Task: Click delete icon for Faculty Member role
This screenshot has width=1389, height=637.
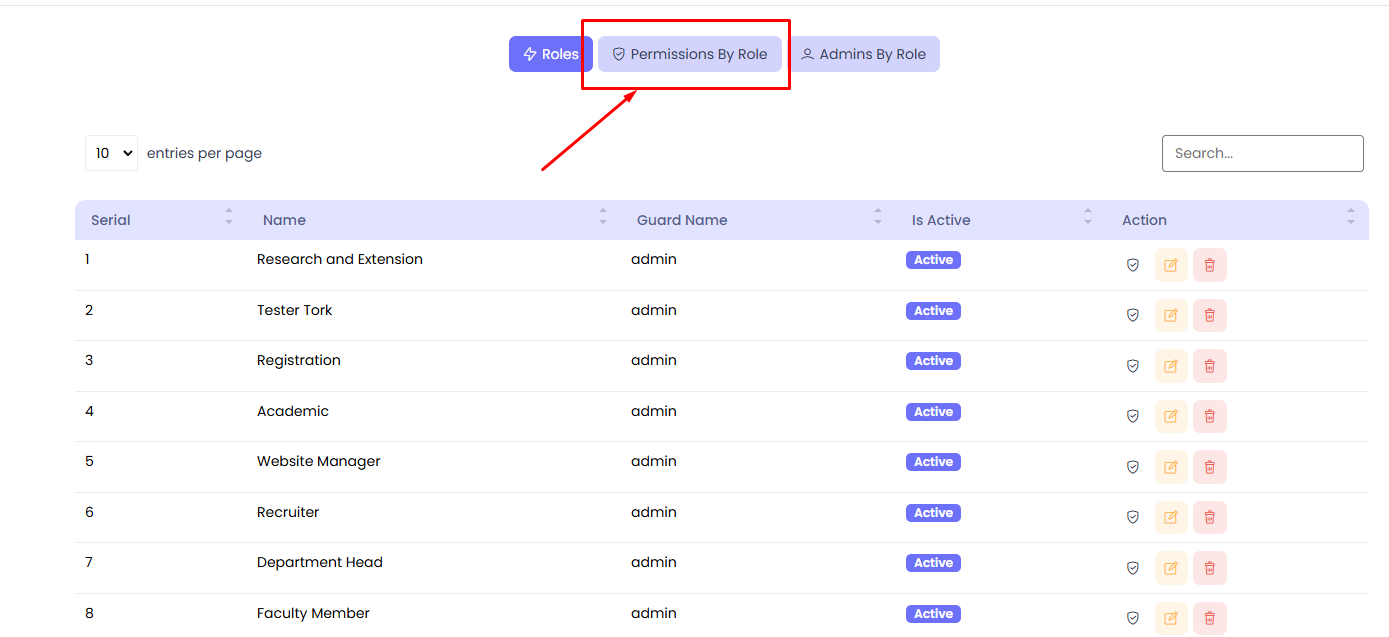Action: (x=1209, y=618)
